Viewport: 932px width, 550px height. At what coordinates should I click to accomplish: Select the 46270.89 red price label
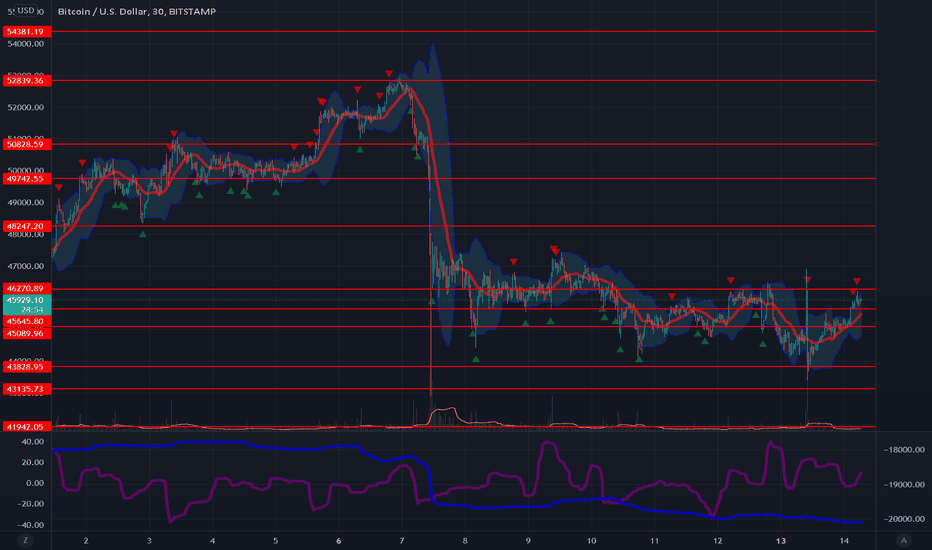27,288
